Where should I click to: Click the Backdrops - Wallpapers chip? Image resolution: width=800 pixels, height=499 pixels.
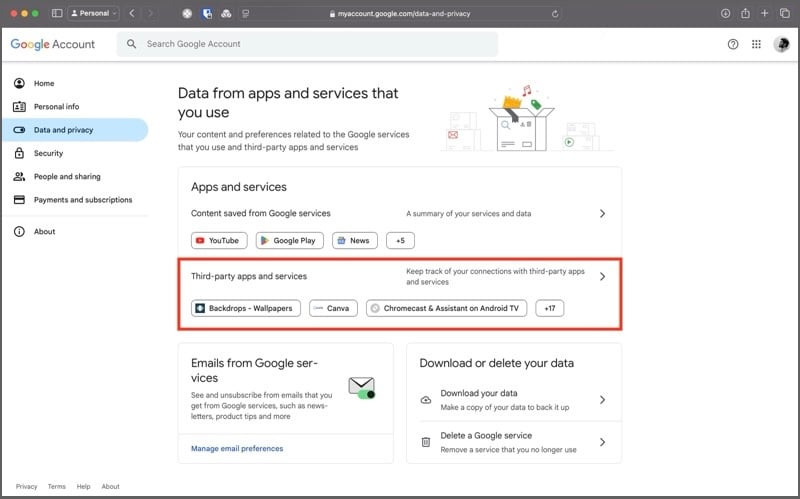245,308
